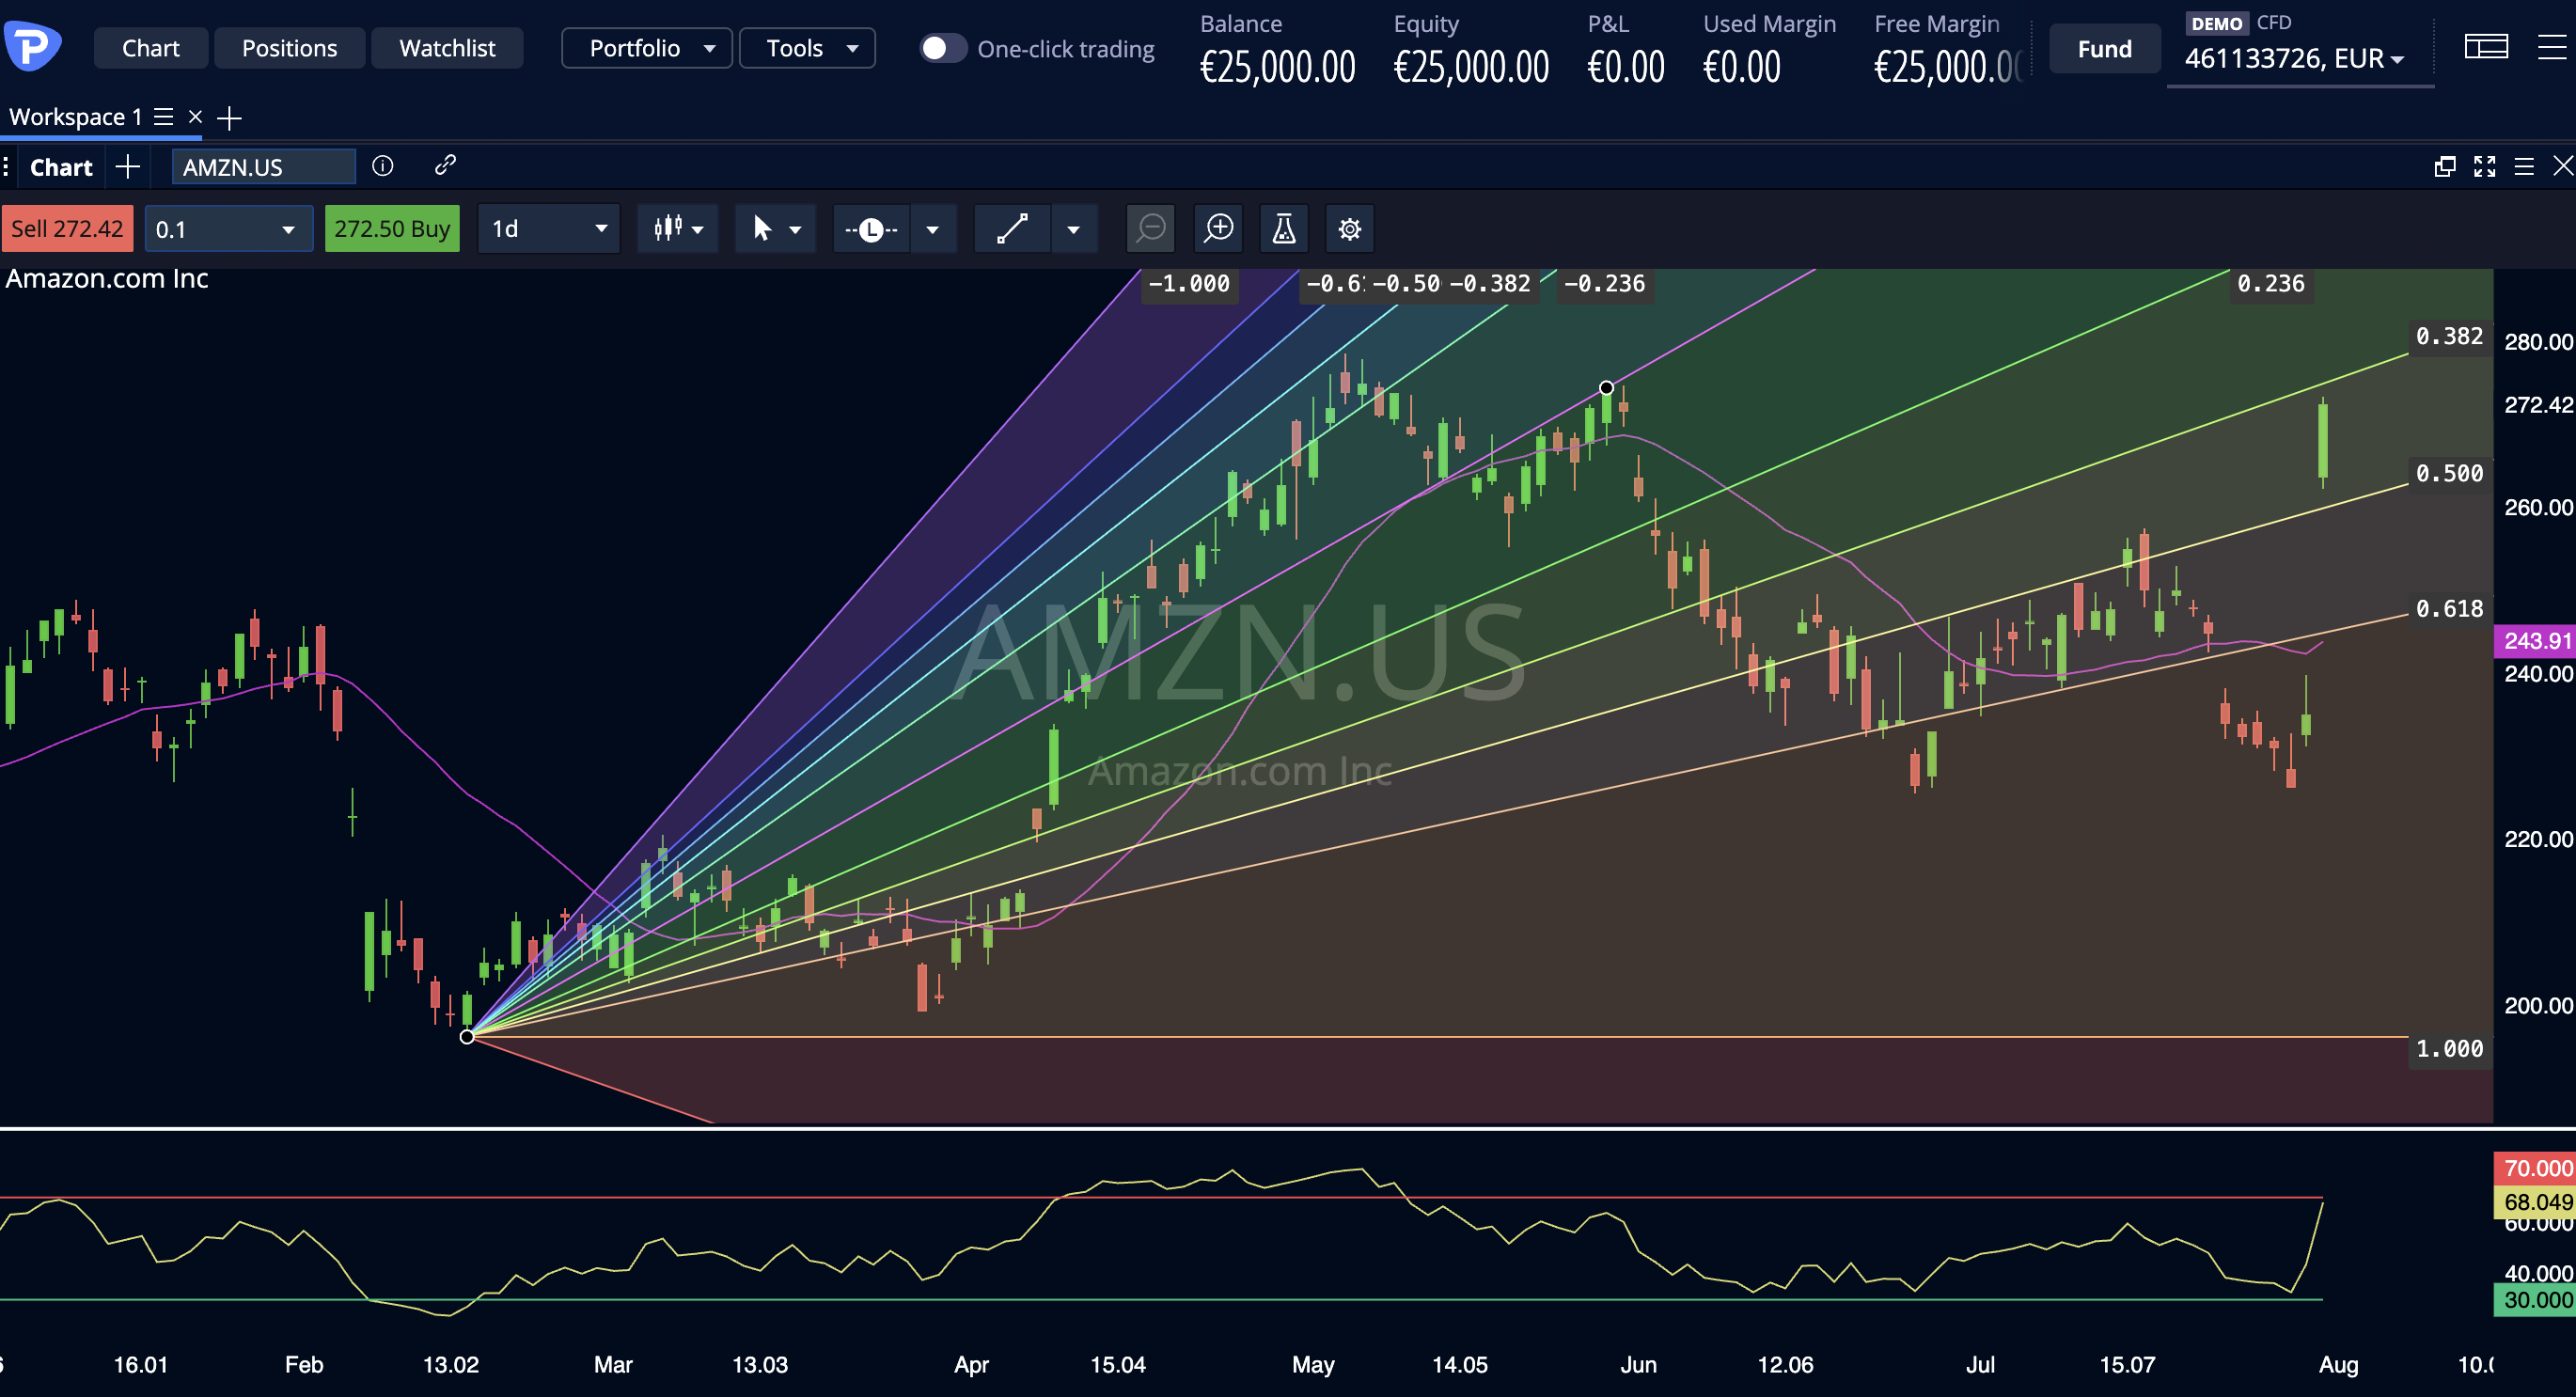Screen dimensions: 2576x1397
Task: Open account selector 461133726, EUR
Action: click(2294, 59)
